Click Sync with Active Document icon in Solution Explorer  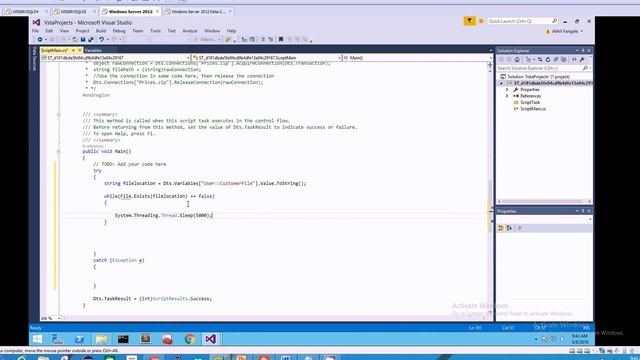point(540,60)
